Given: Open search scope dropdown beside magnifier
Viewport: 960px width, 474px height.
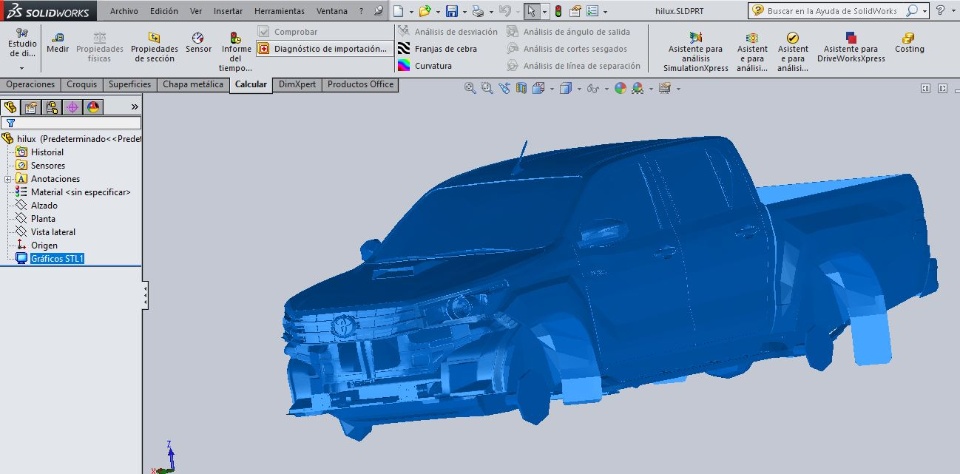Looking at the screenshot, I should point(924,11).
